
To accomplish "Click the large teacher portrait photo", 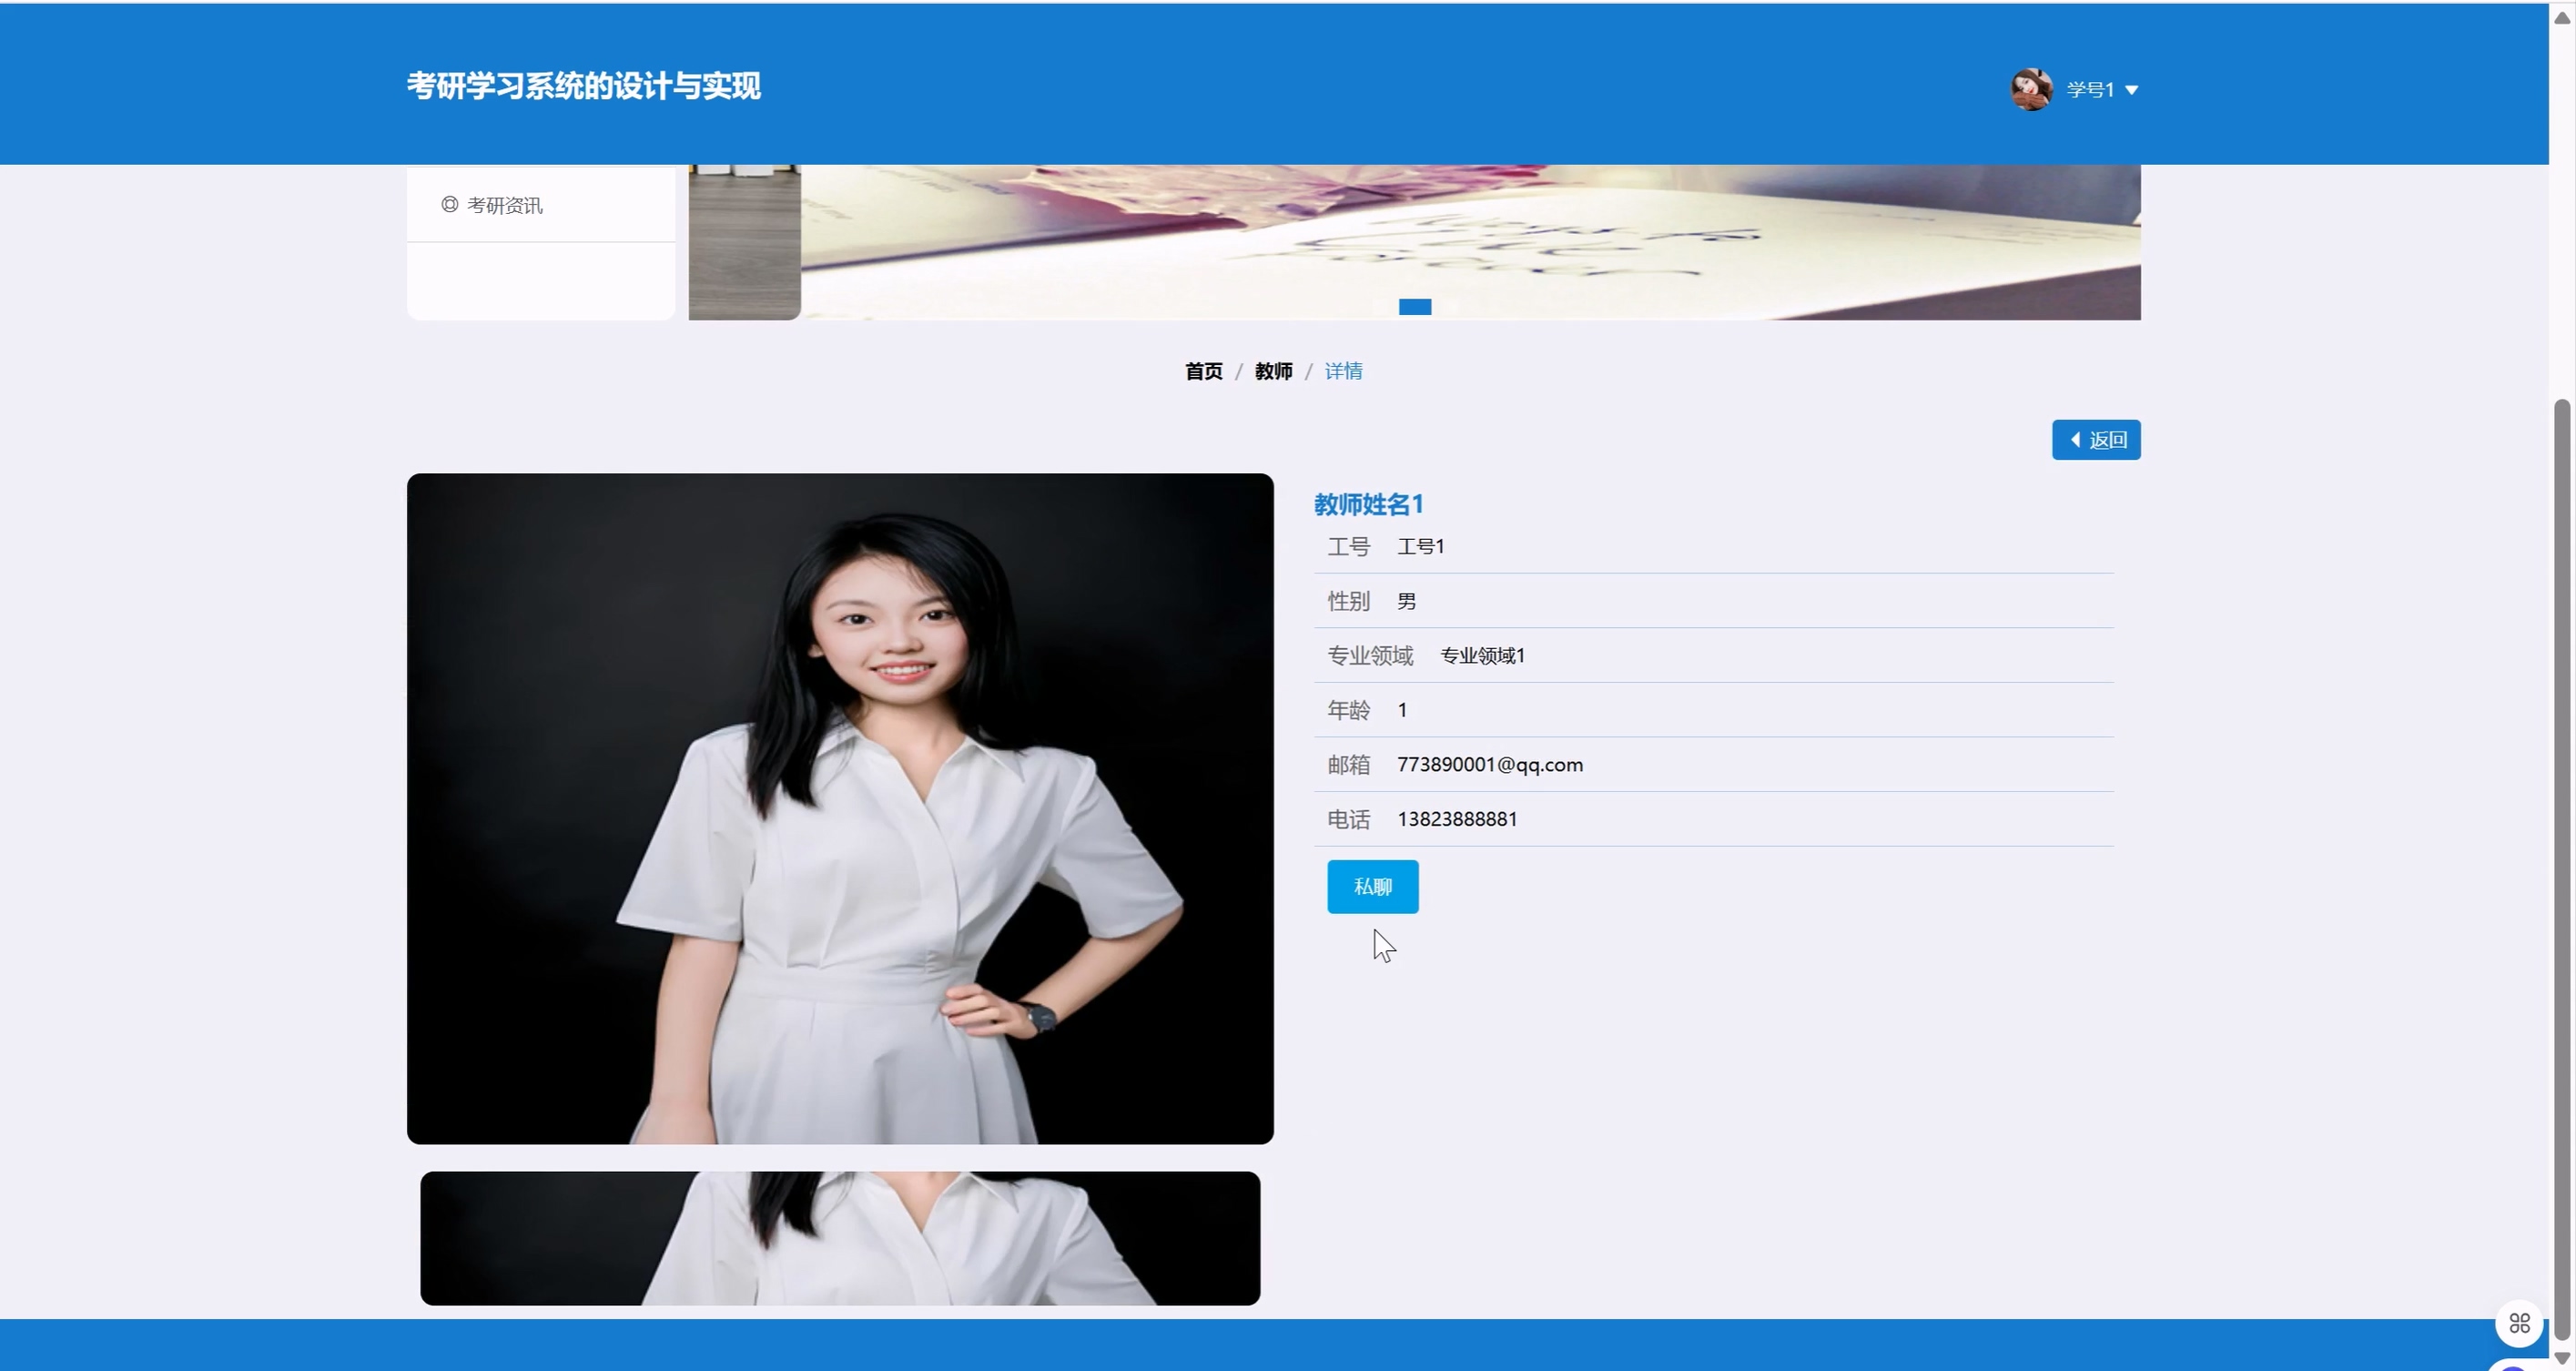I will point(840,808).
